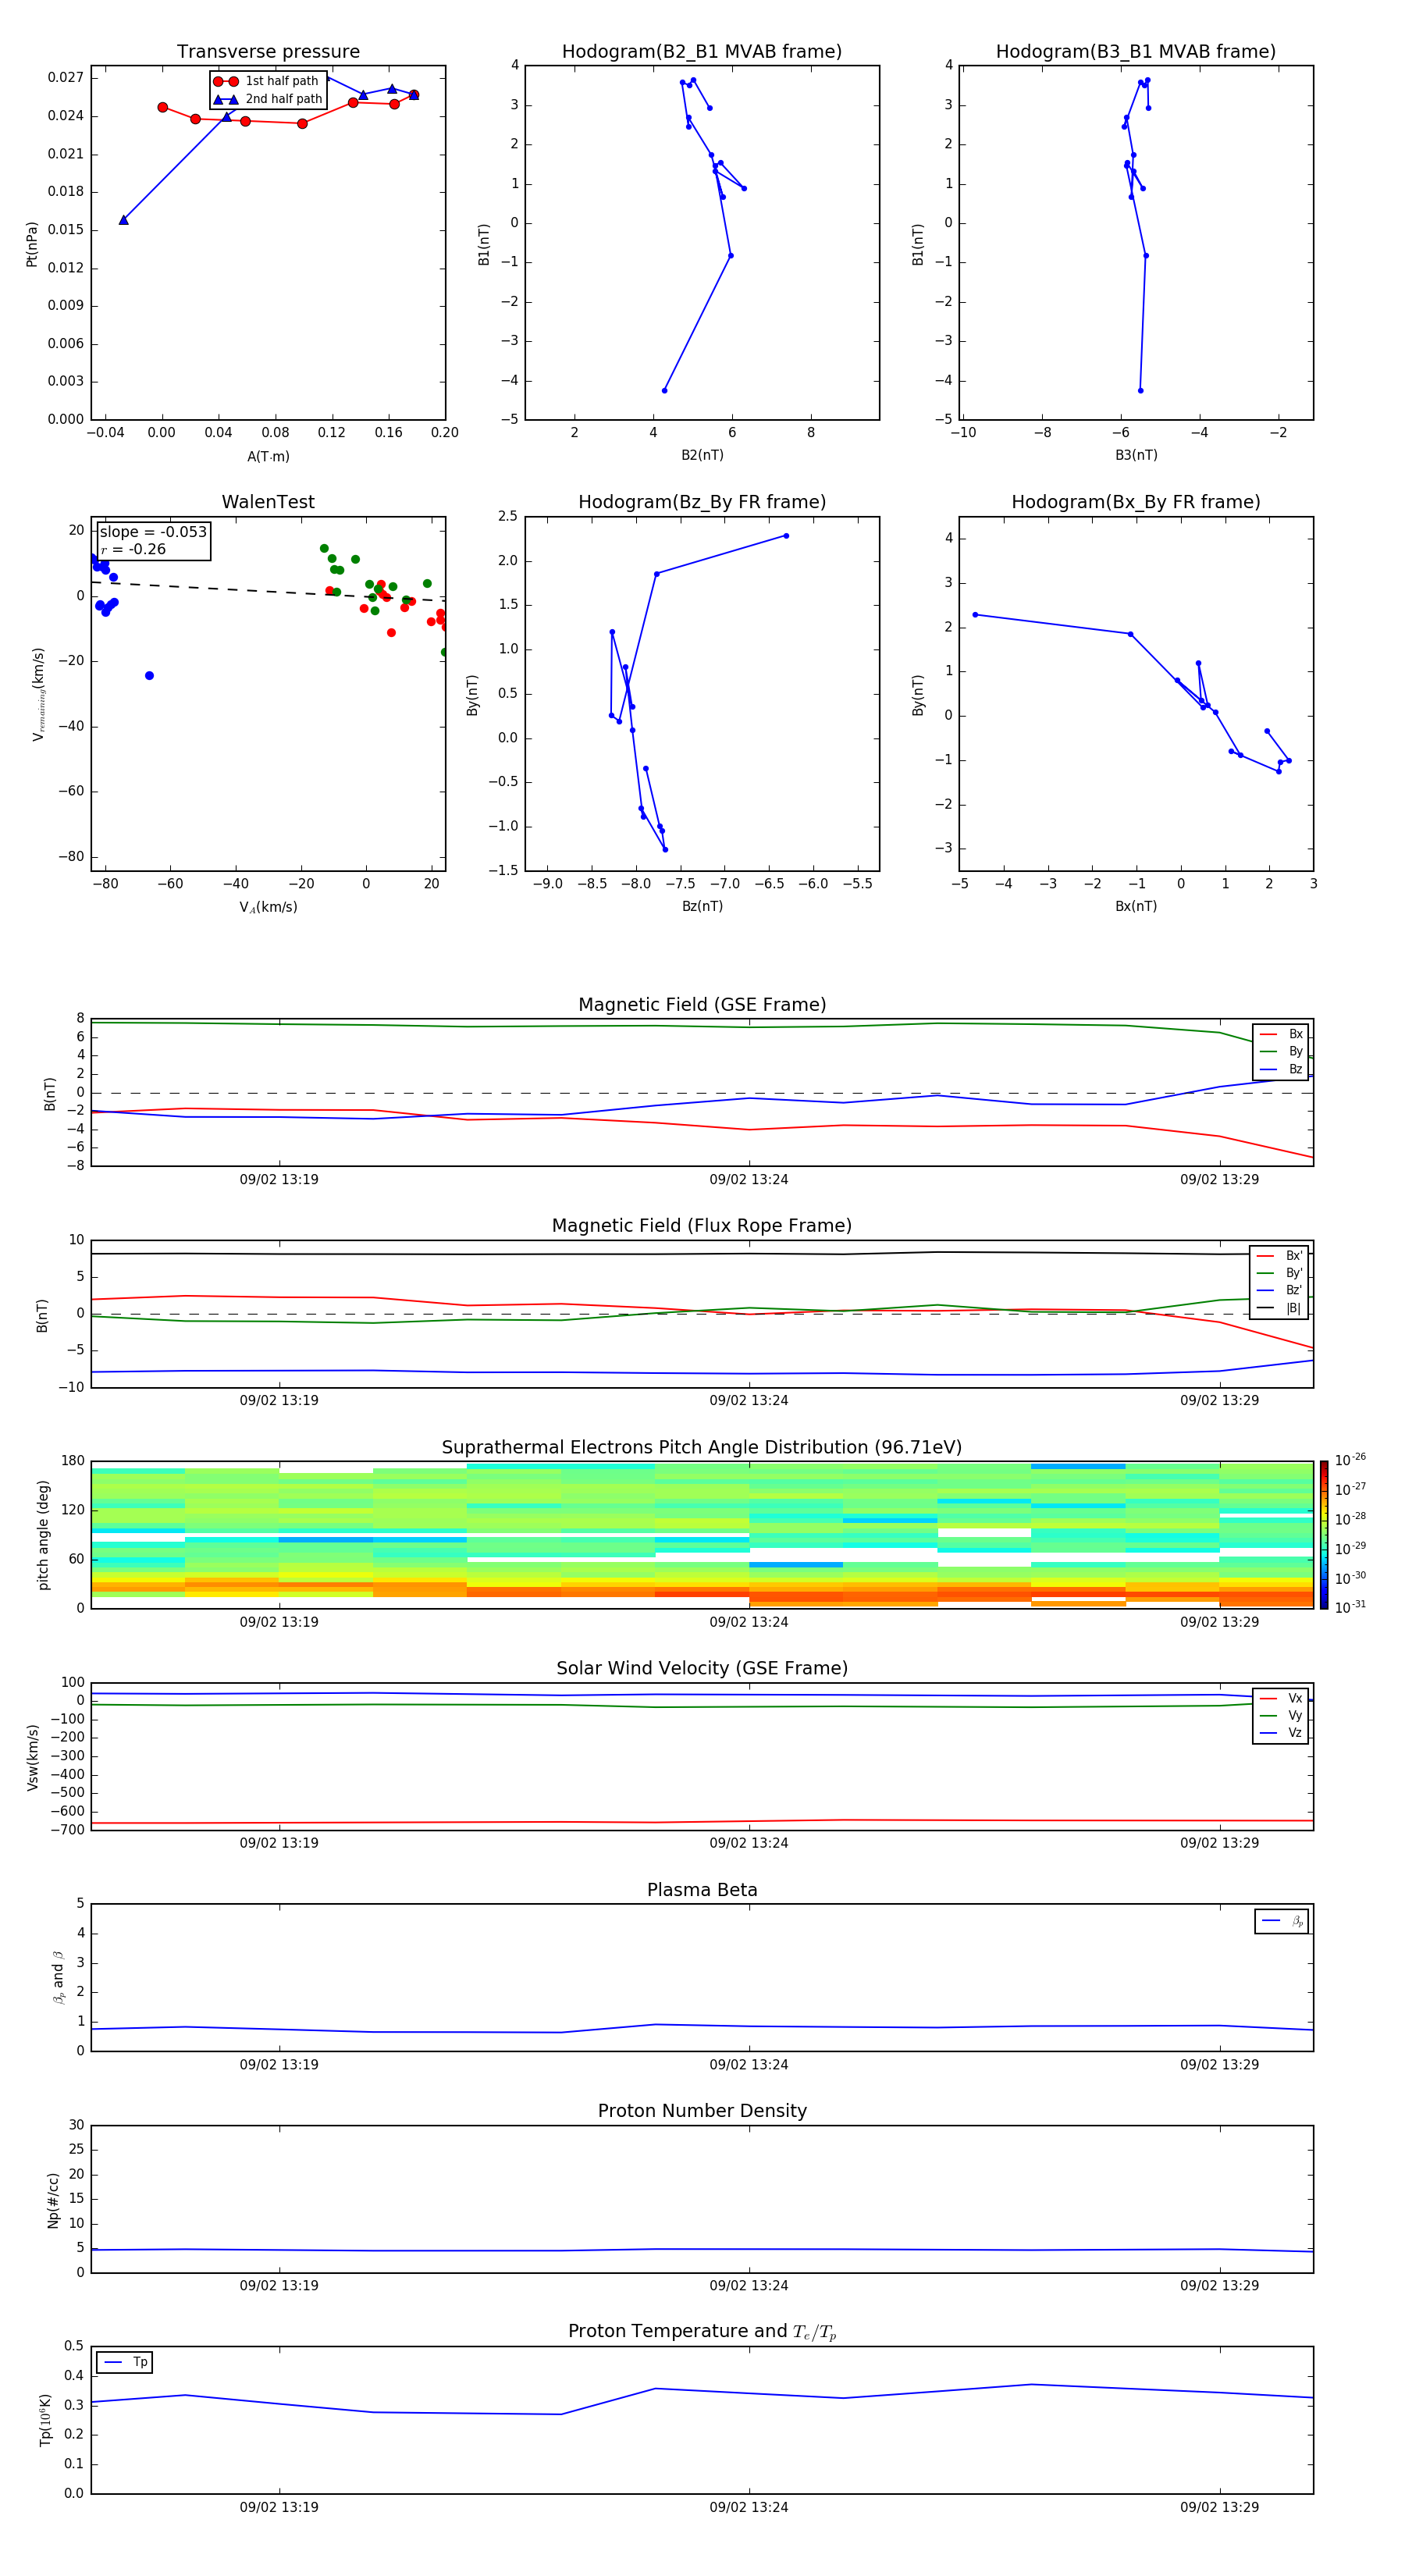Click the "Bx" entry in GSE magnetic field legend
The height and width of the screenshot is (2576, 1405).
click(1281, 1034)
